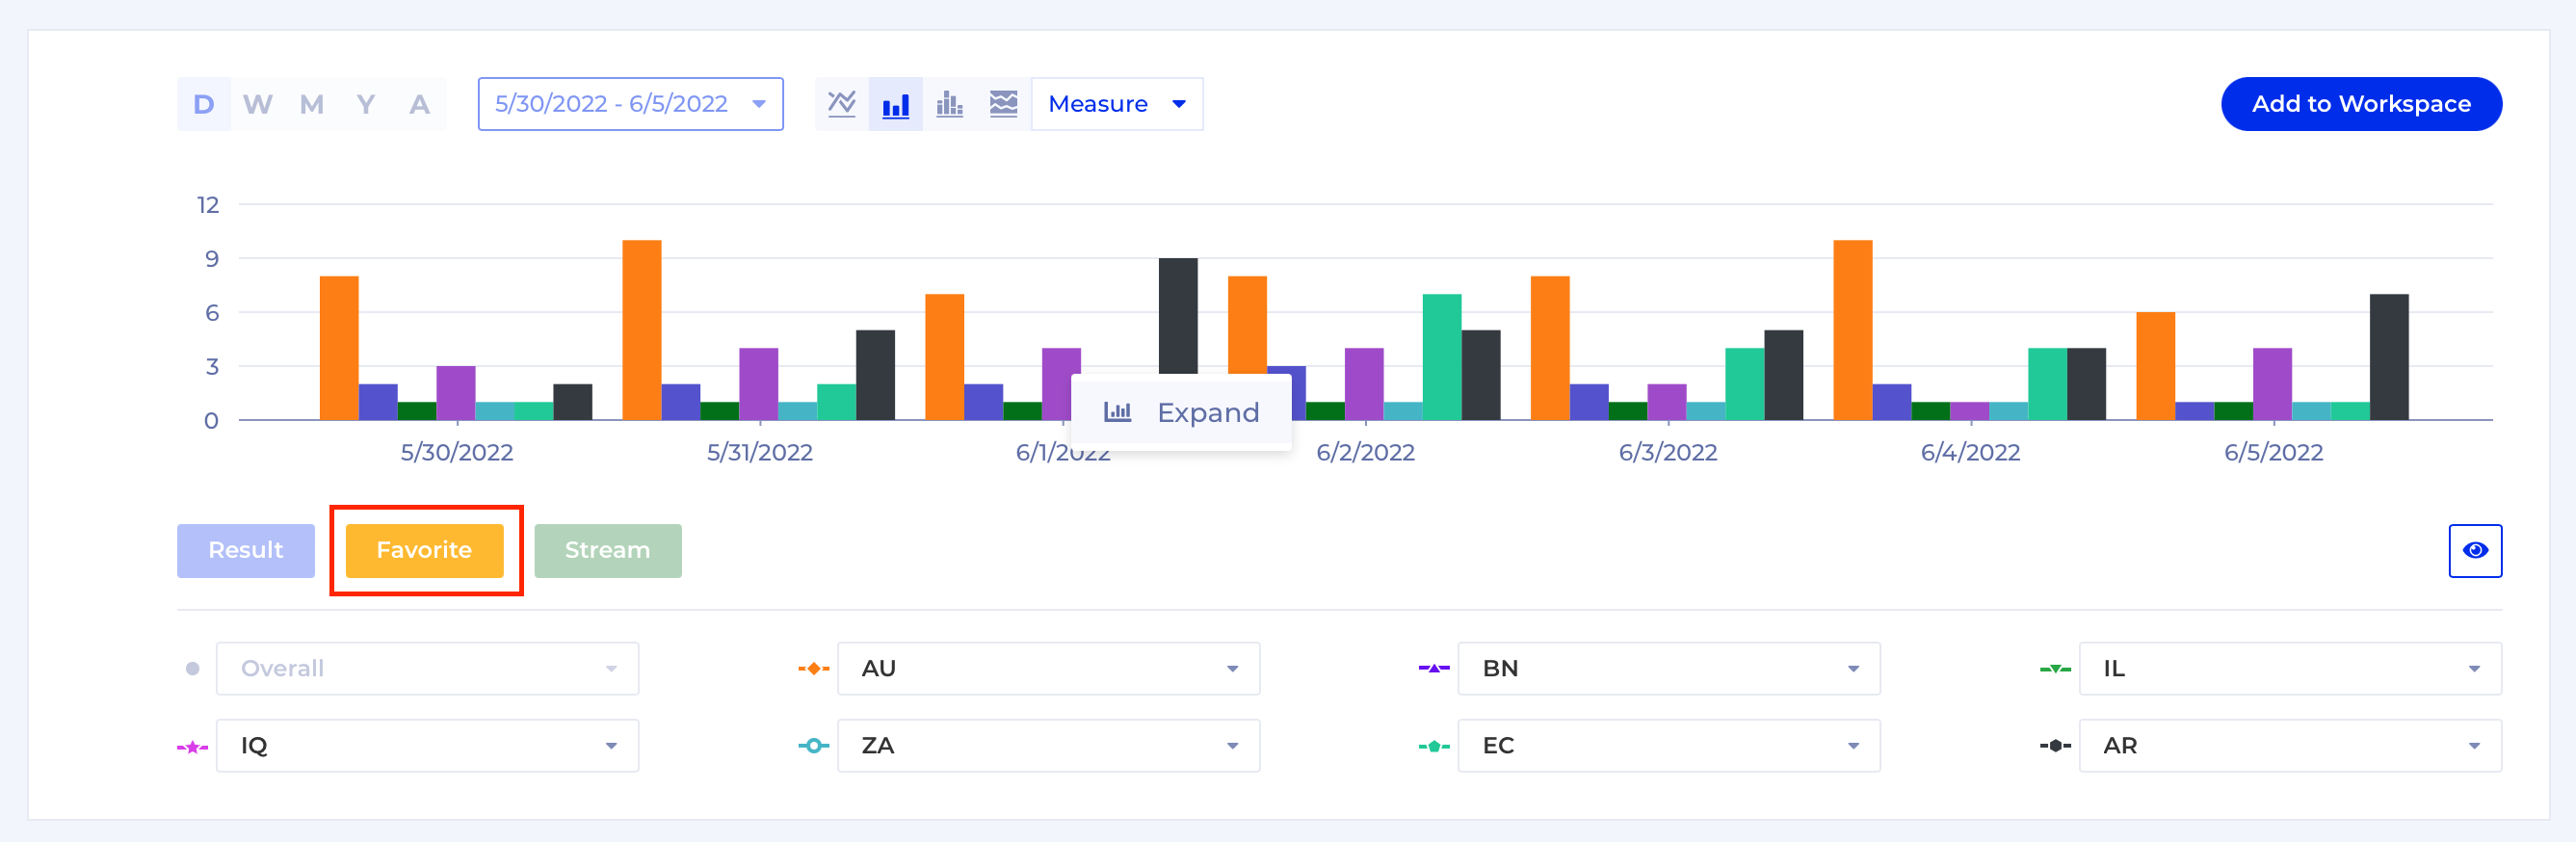Select the Stream tab button
Screen dimensions: 2576x842
click(x=608, y=551)
